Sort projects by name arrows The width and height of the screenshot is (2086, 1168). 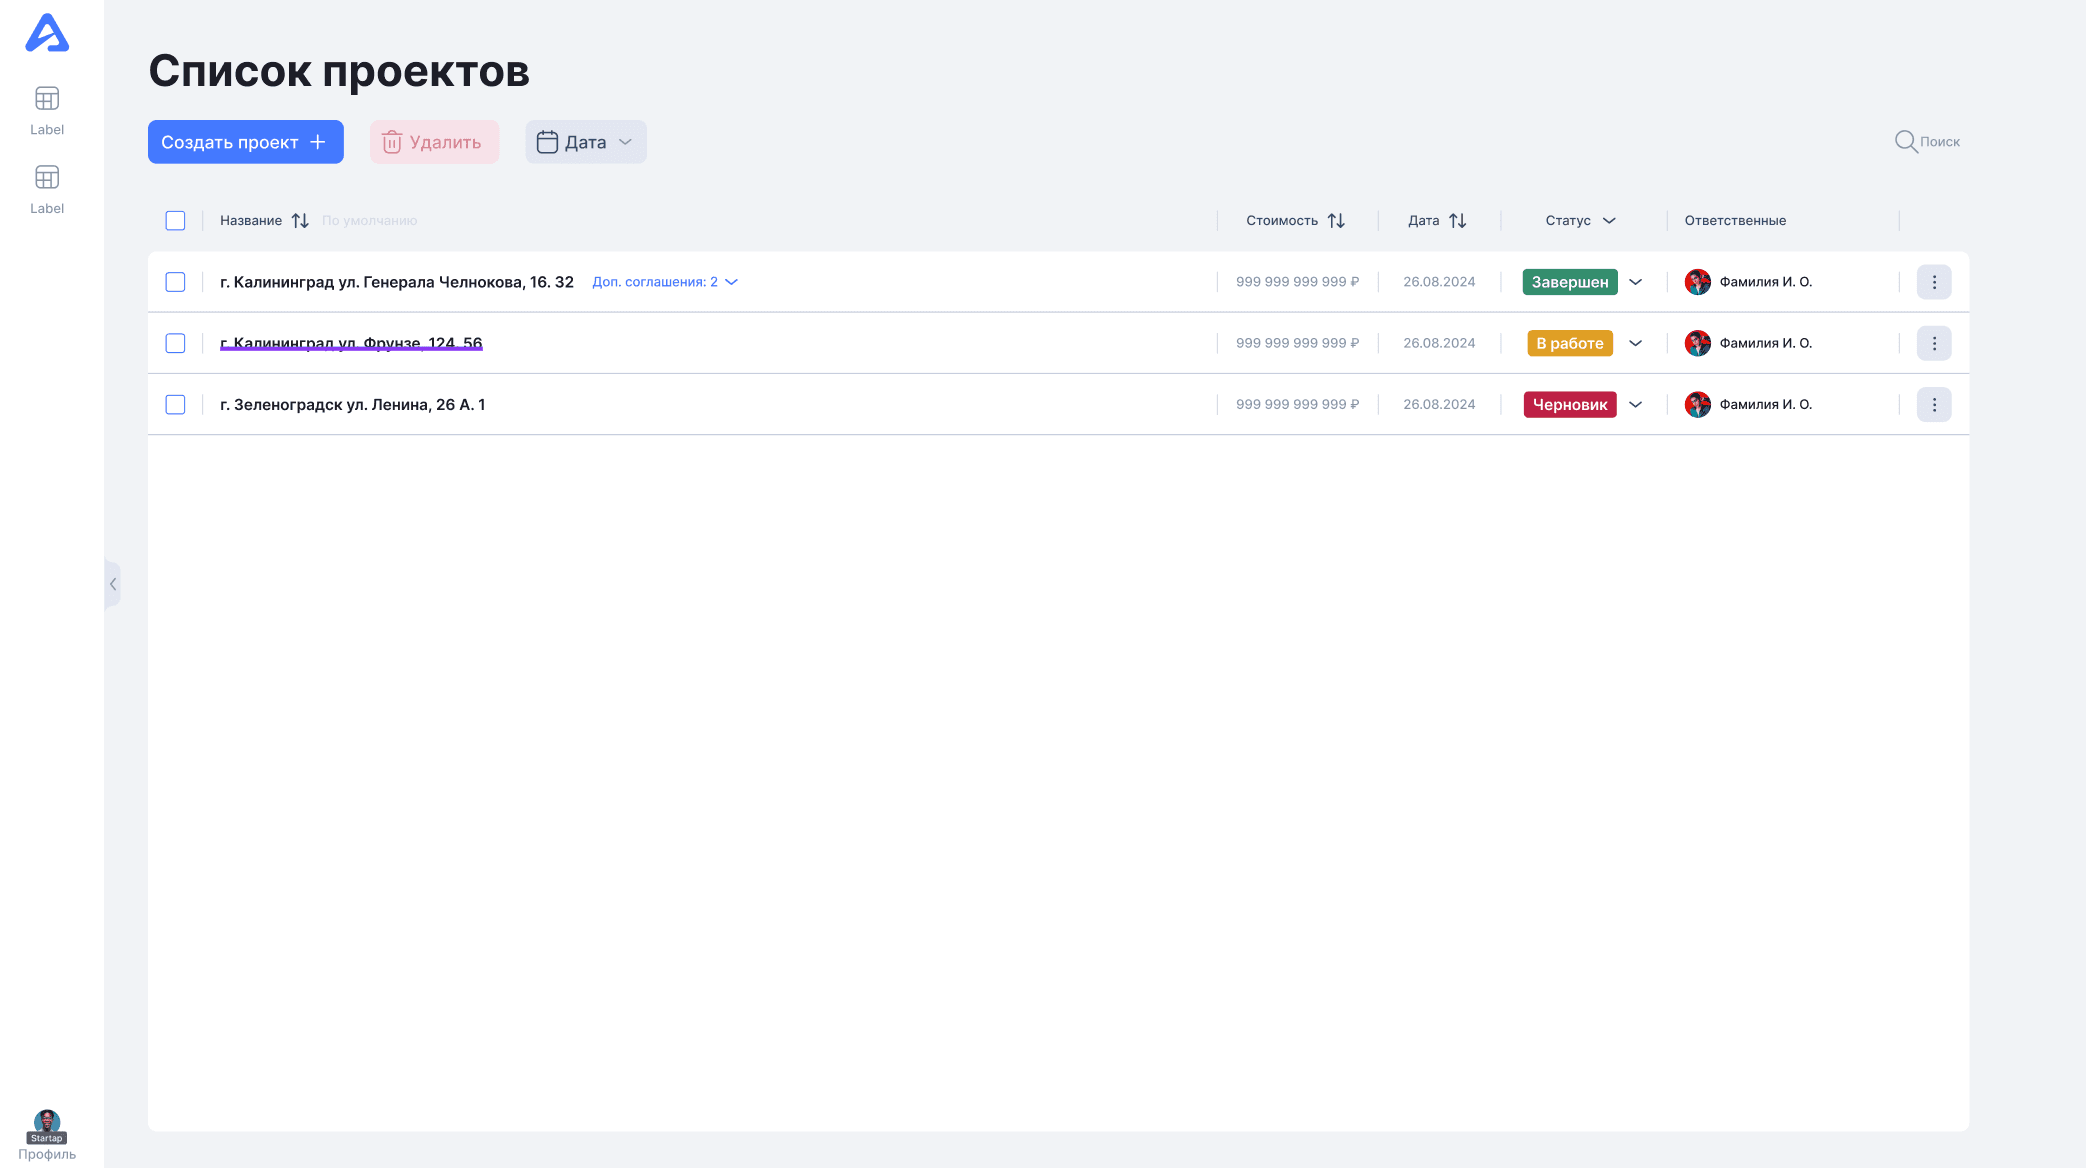[300, 221]
